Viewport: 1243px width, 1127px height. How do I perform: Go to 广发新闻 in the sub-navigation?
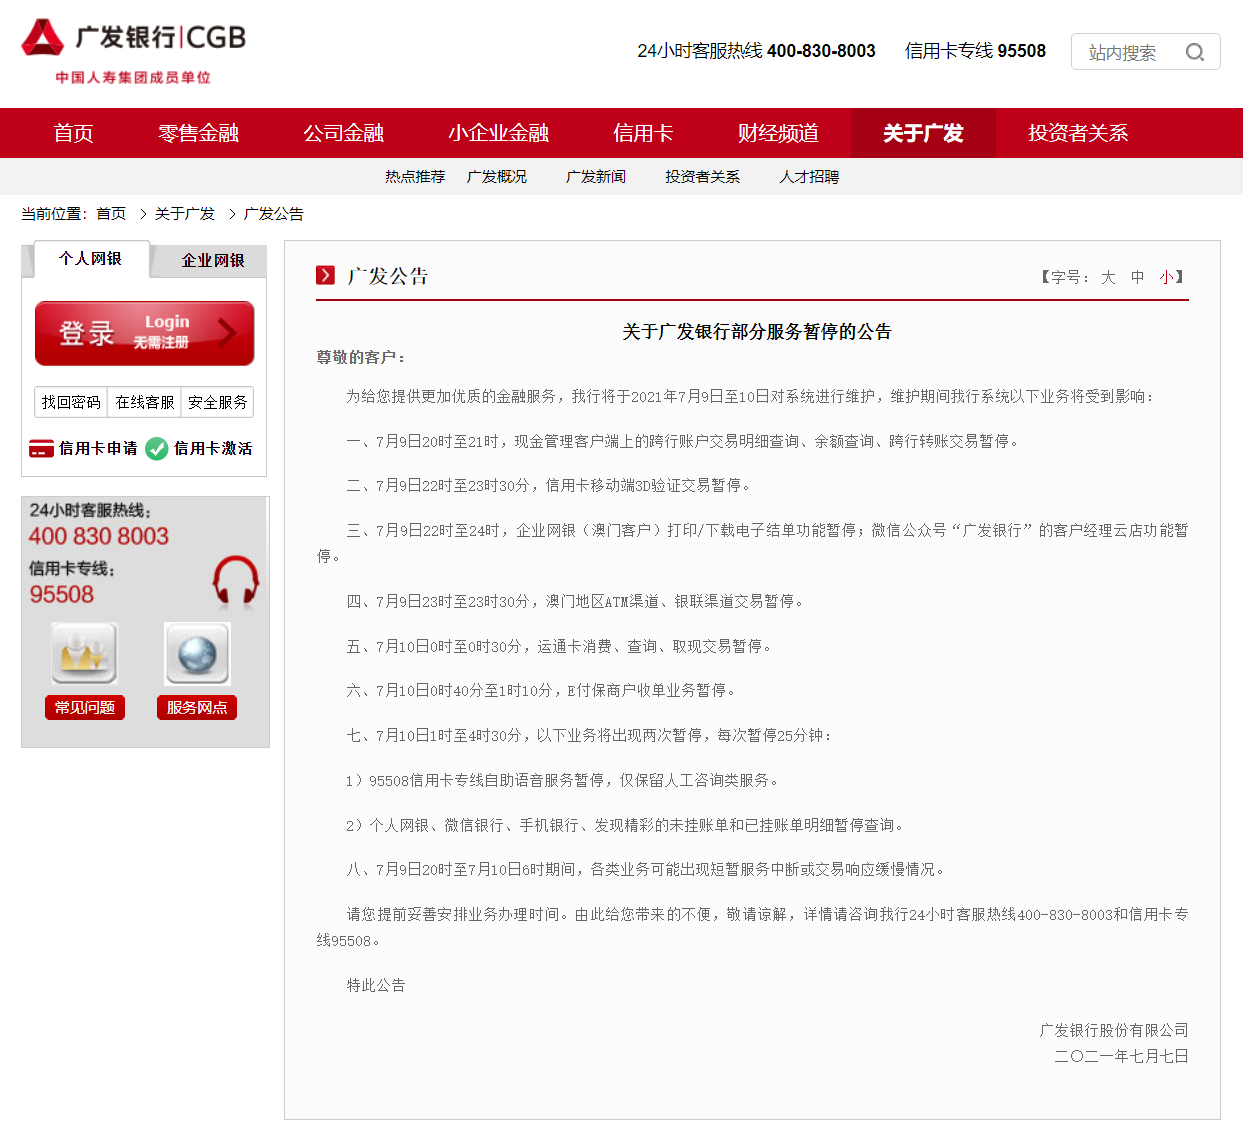tap(596, 177)
